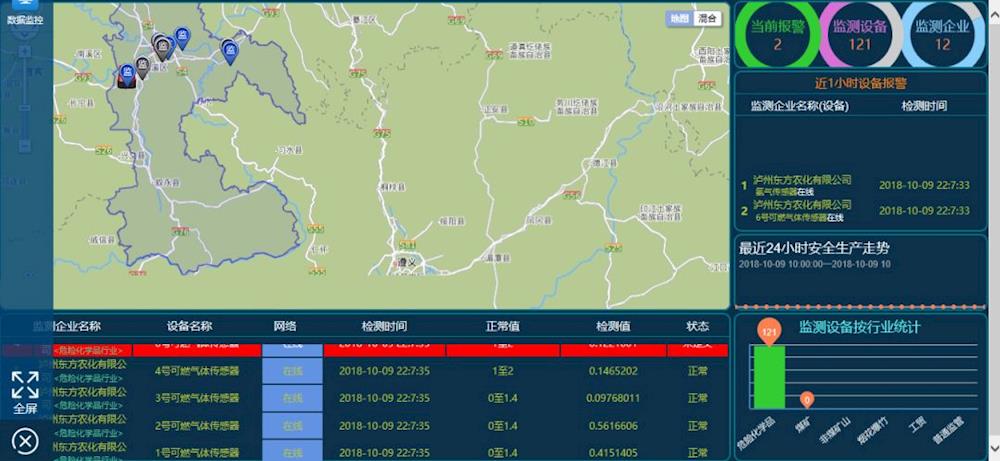Select the red highlighted alarm marker on map
1000x461 pixels.
point(126,77)
